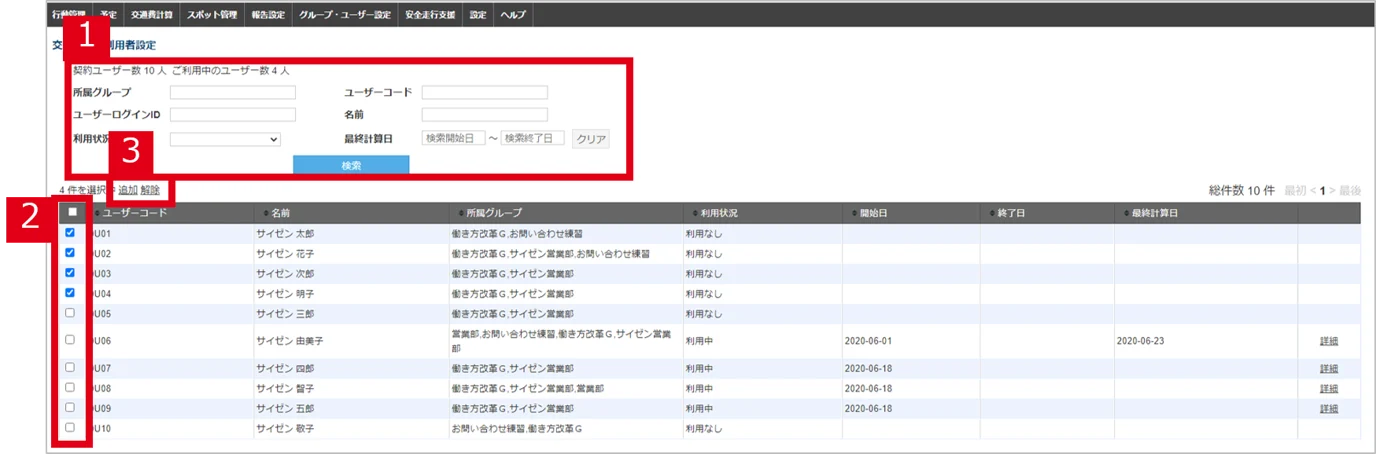Check the checkbox for サイゼン 四郎
This screenshot has width=1376, height=454.
tap(70, 367)
